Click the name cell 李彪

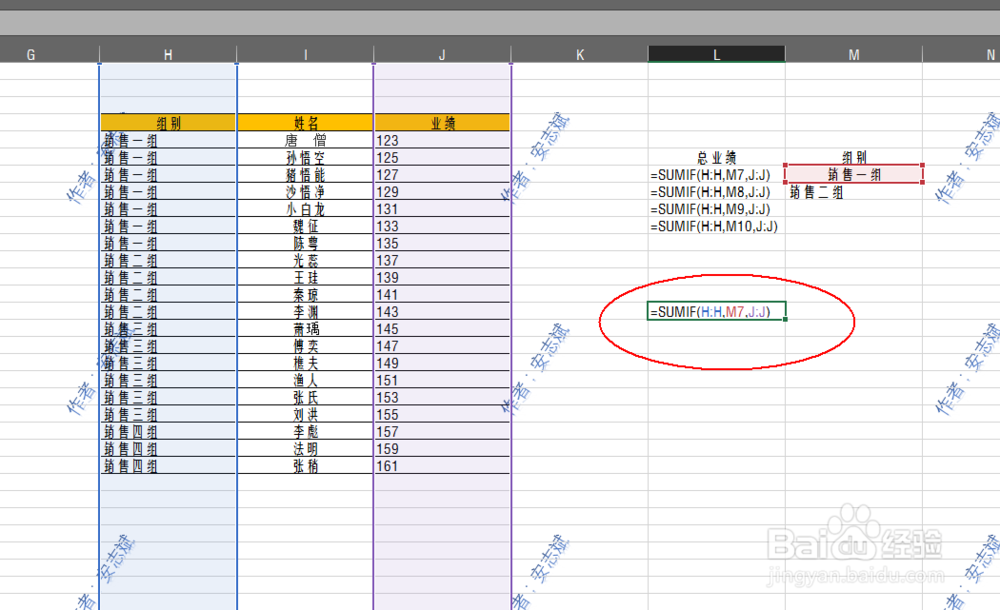tap(305, 432)
